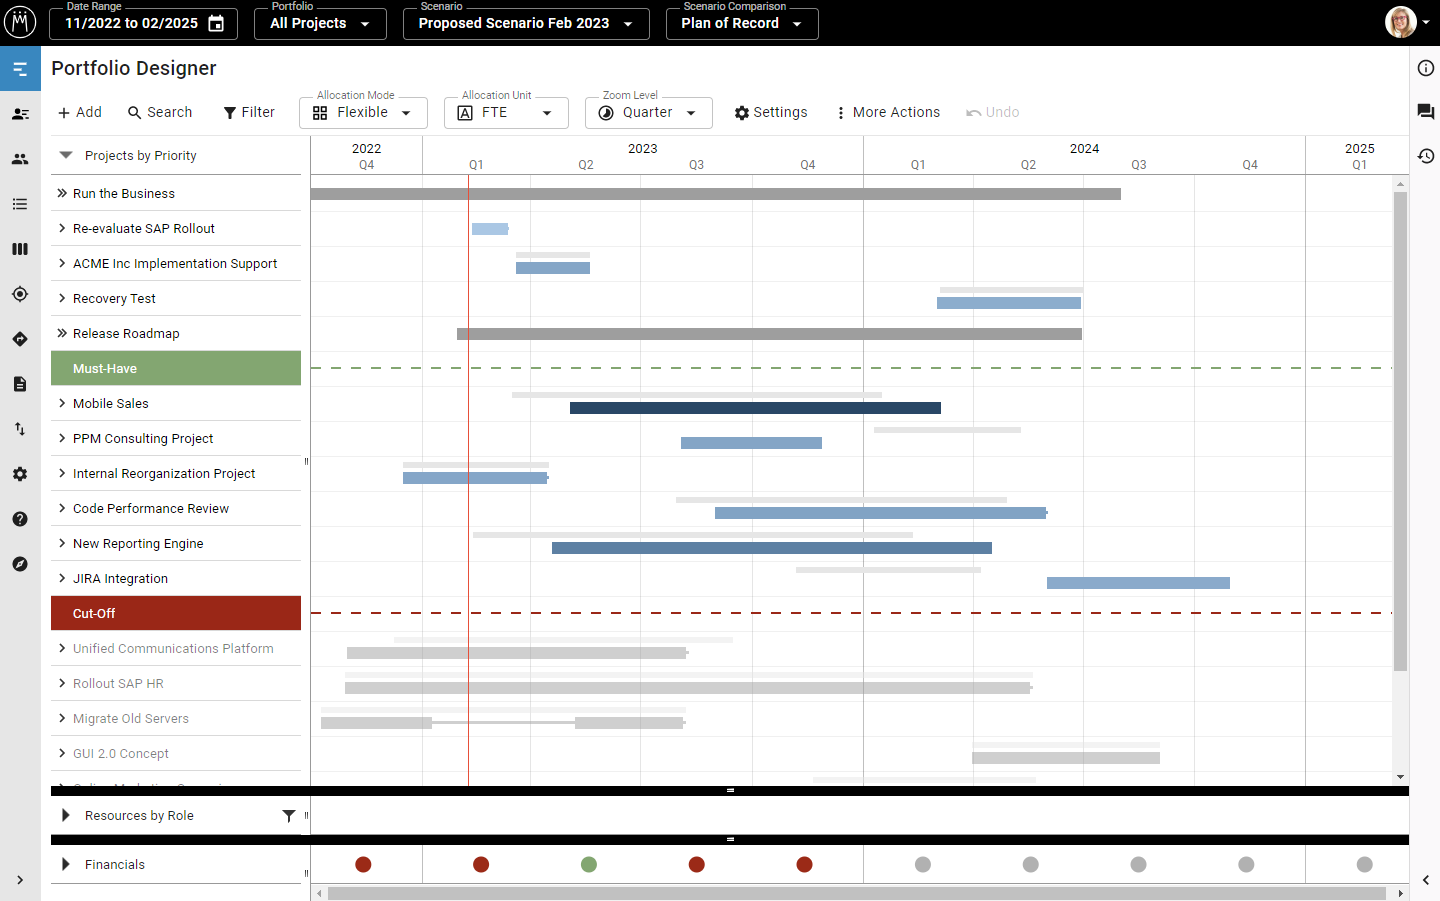The width and height of the screenshot is (1440, 901).
Task: Expand the Financials section
Action: [65, 864]
